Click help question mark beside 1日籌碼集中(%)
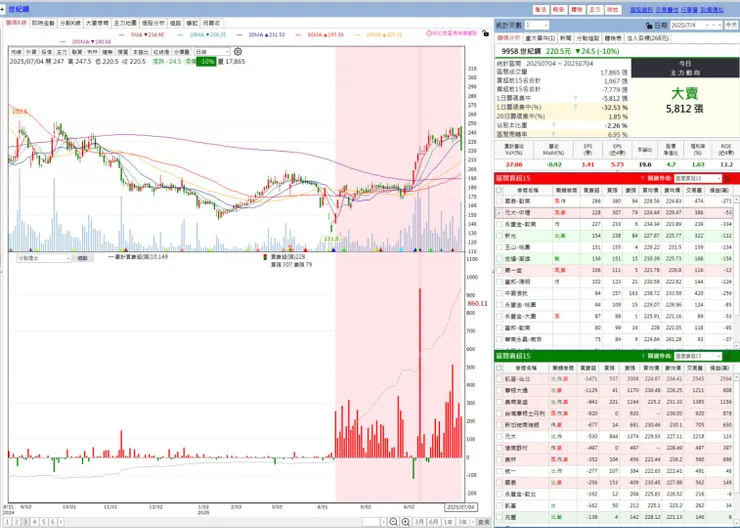This screenshot has width=740, height=528. [575, 107]
